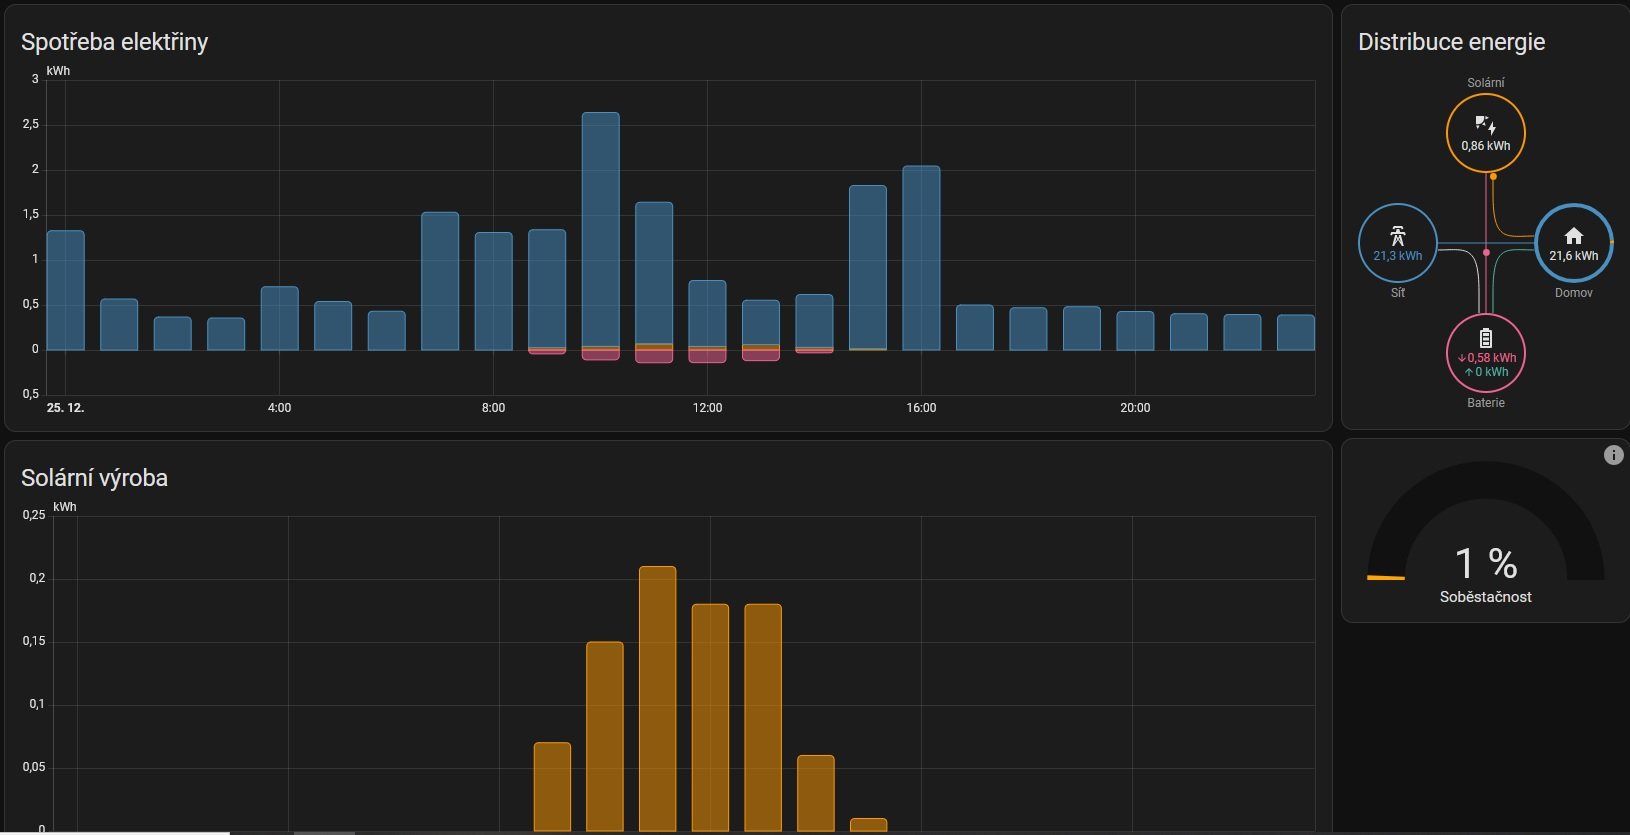Click the smallest orange solar bar
This screenshot has height=835, width=1630.
868,825
